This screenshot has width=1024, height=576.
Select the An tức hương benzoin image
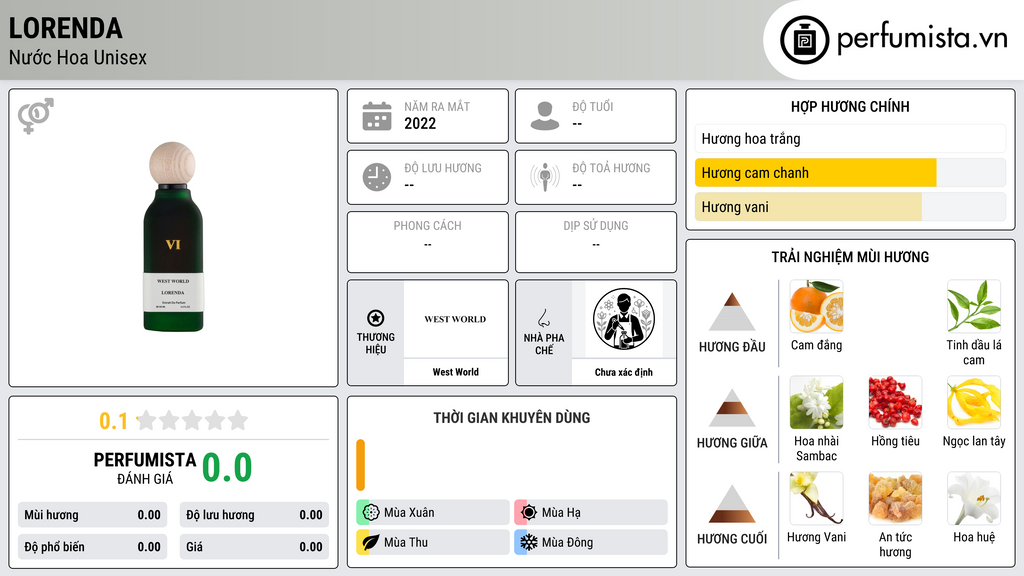click(x=895, y=498)
